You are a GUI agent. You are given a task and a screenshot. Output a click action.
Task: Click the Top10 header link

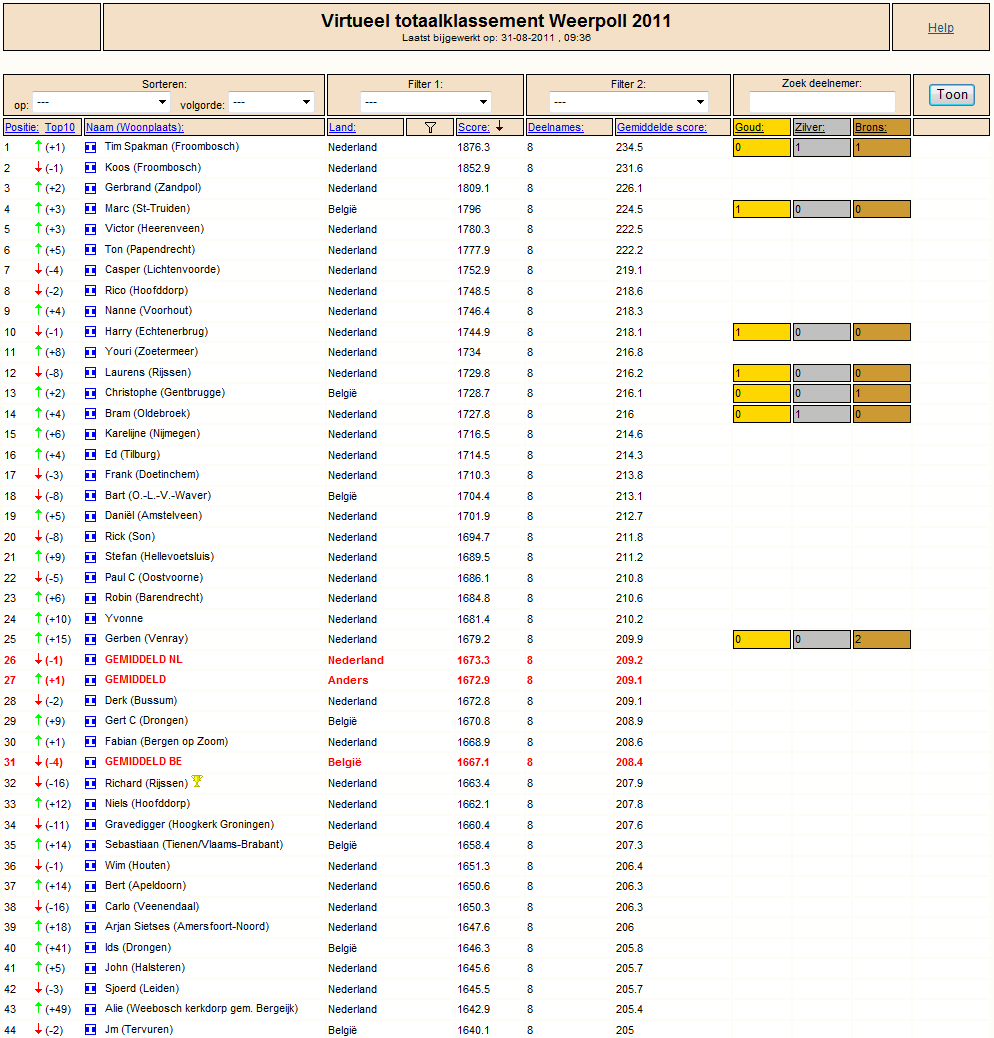[60, 127]
